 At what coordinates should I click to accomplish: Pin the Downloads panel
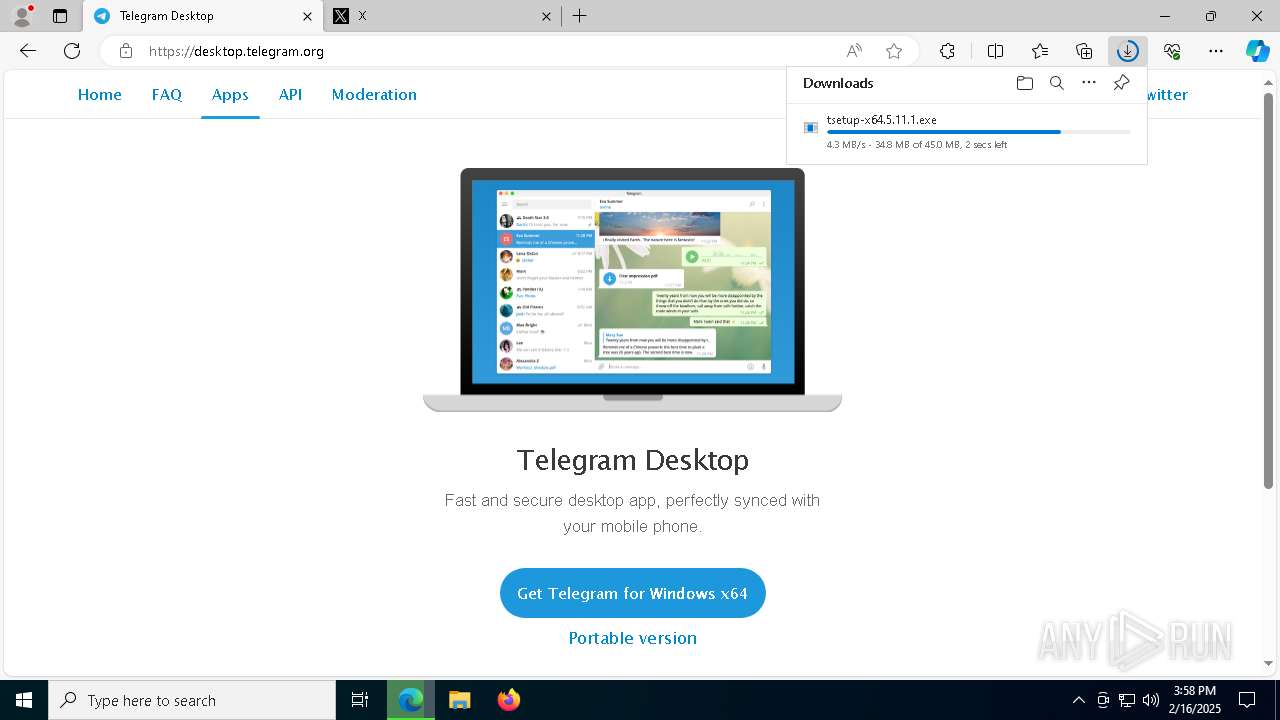(x=1121, y=83)
